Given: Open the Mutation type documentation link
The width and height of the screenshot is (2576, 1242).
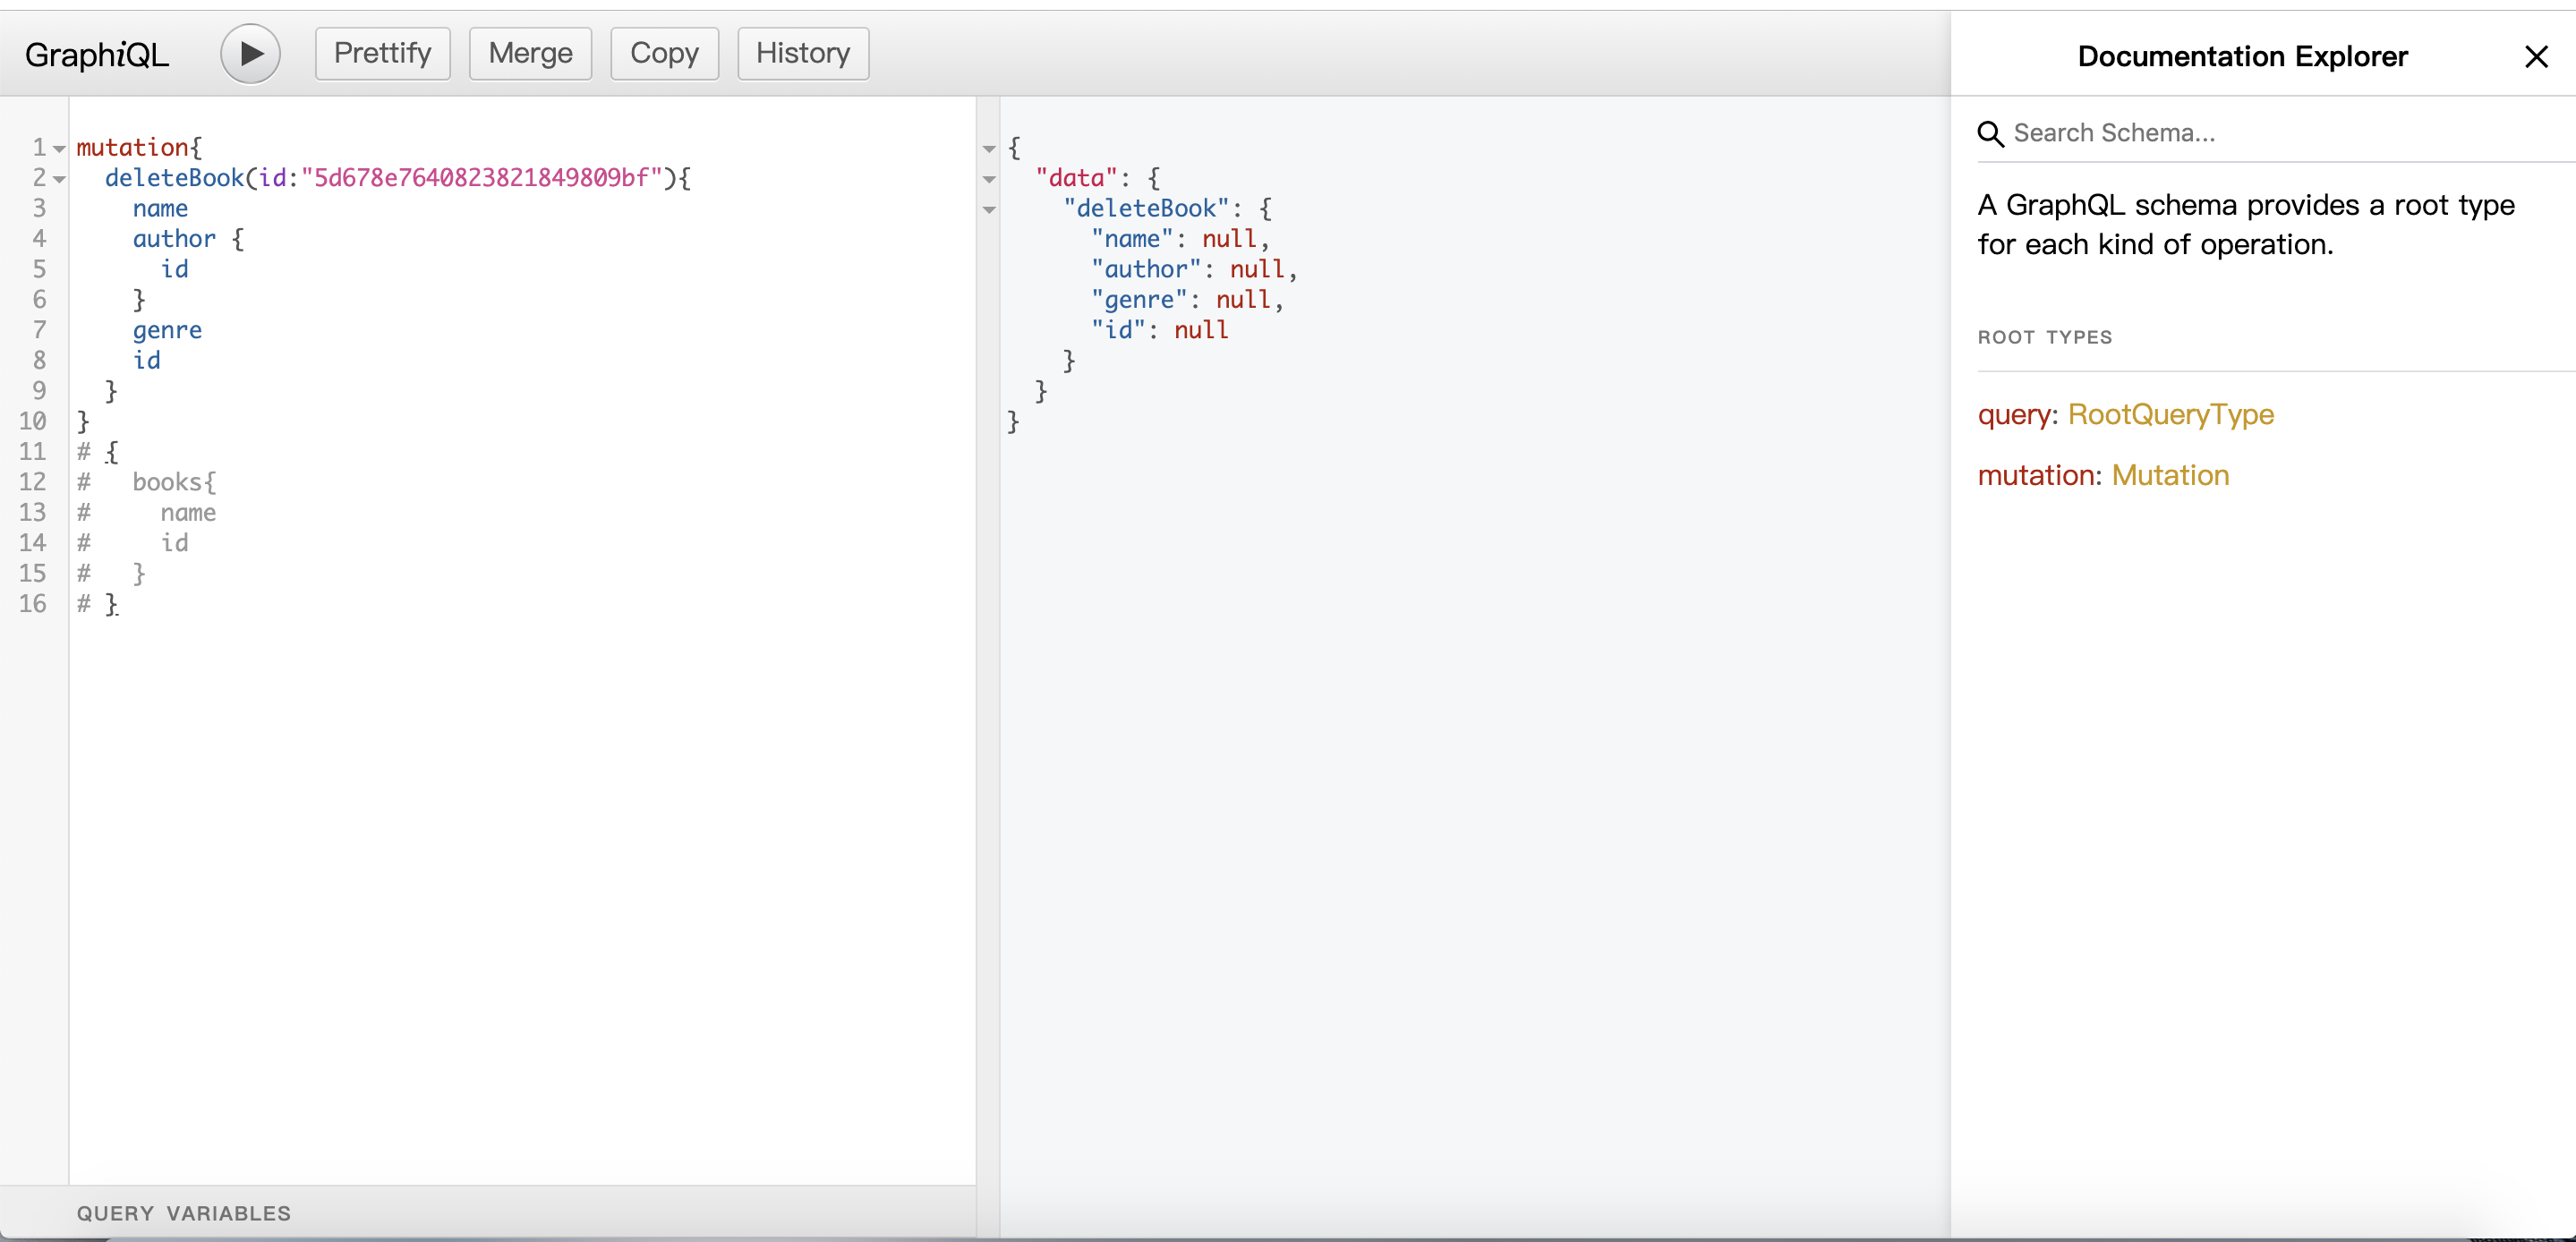Looking at the screenshot, I should pyautogui.click(x=2170, y=475).
